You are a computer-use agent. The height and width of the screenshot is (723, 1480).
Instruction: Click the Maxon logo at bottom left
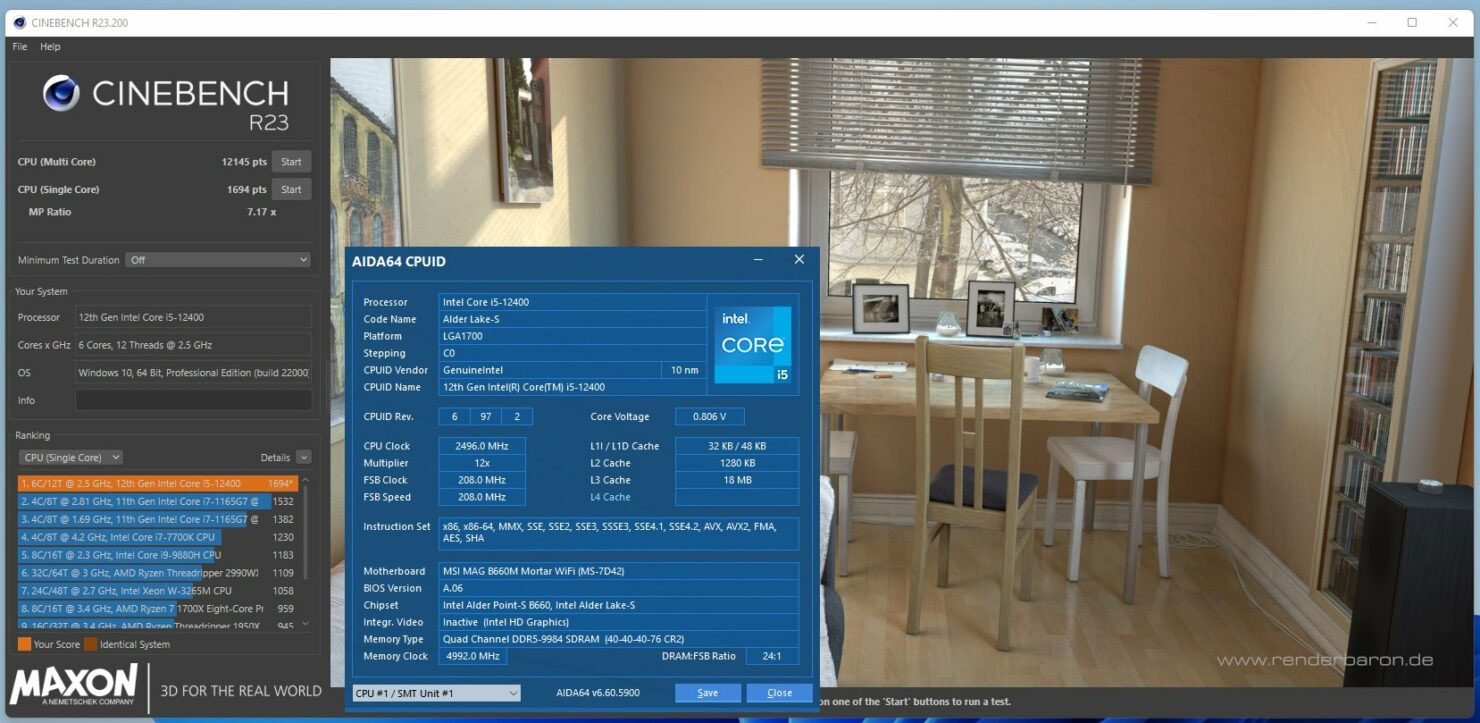pos(72,687)
